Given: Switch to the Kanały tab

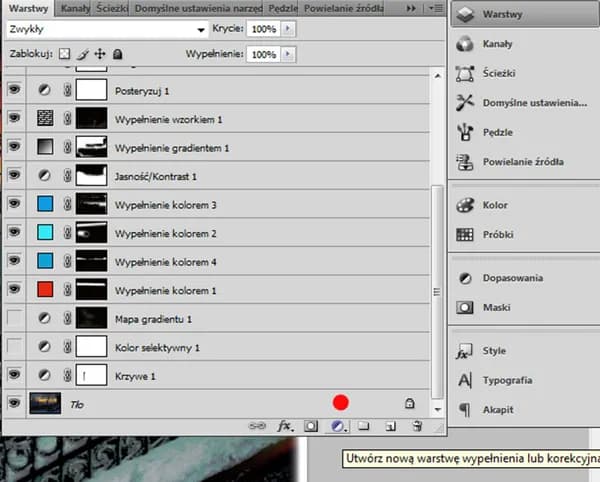Looking at the screenshot, I should tap(74, 8).
